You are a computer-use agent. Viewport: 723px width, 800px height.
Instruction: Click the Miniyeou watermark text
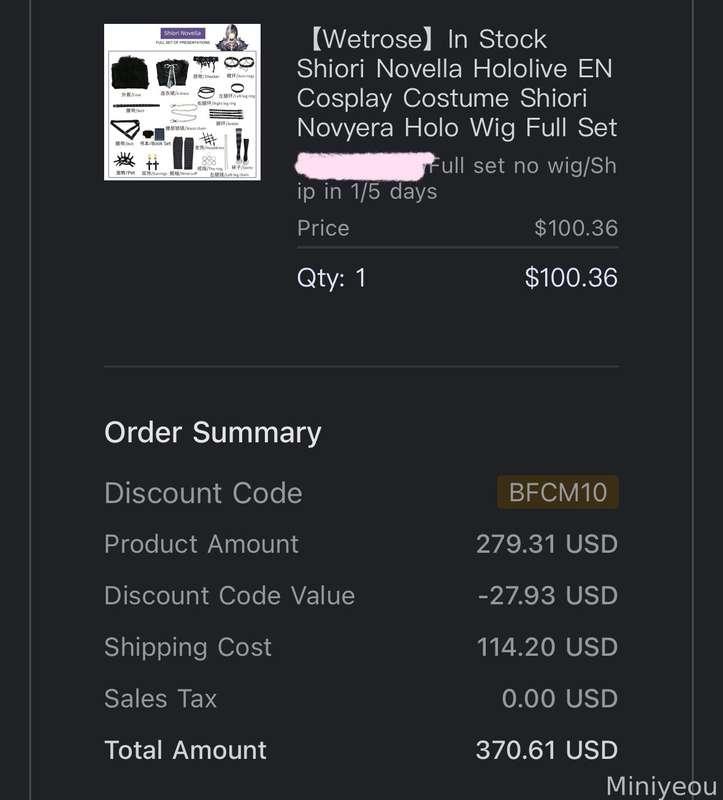point(661,786)
